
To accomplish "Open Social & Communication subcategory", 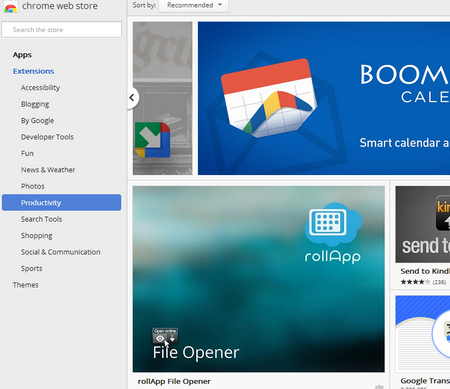I will click(60, 252).
